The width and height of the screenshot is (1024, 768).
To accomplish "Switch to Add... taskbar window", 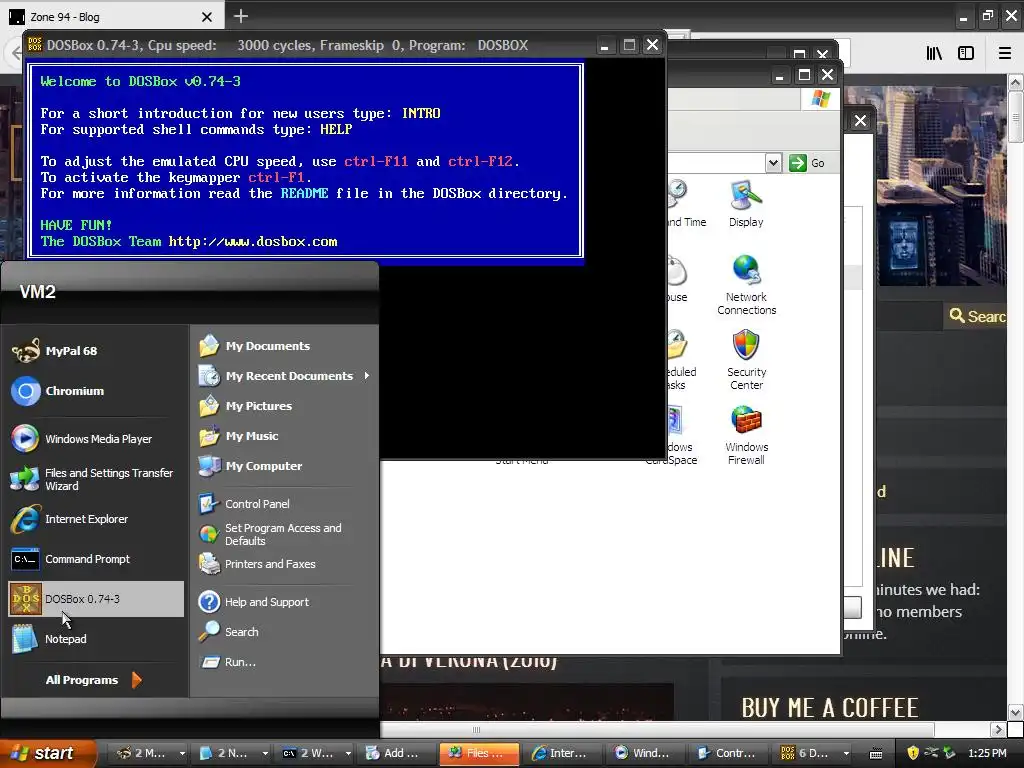I will [x=394, y=754].
